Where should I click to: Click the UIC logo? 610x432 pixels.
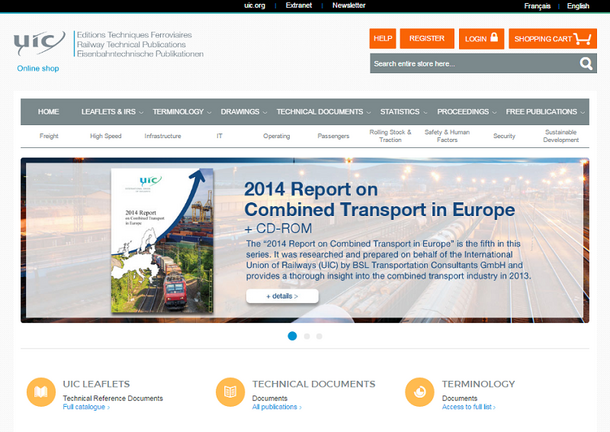39,43
